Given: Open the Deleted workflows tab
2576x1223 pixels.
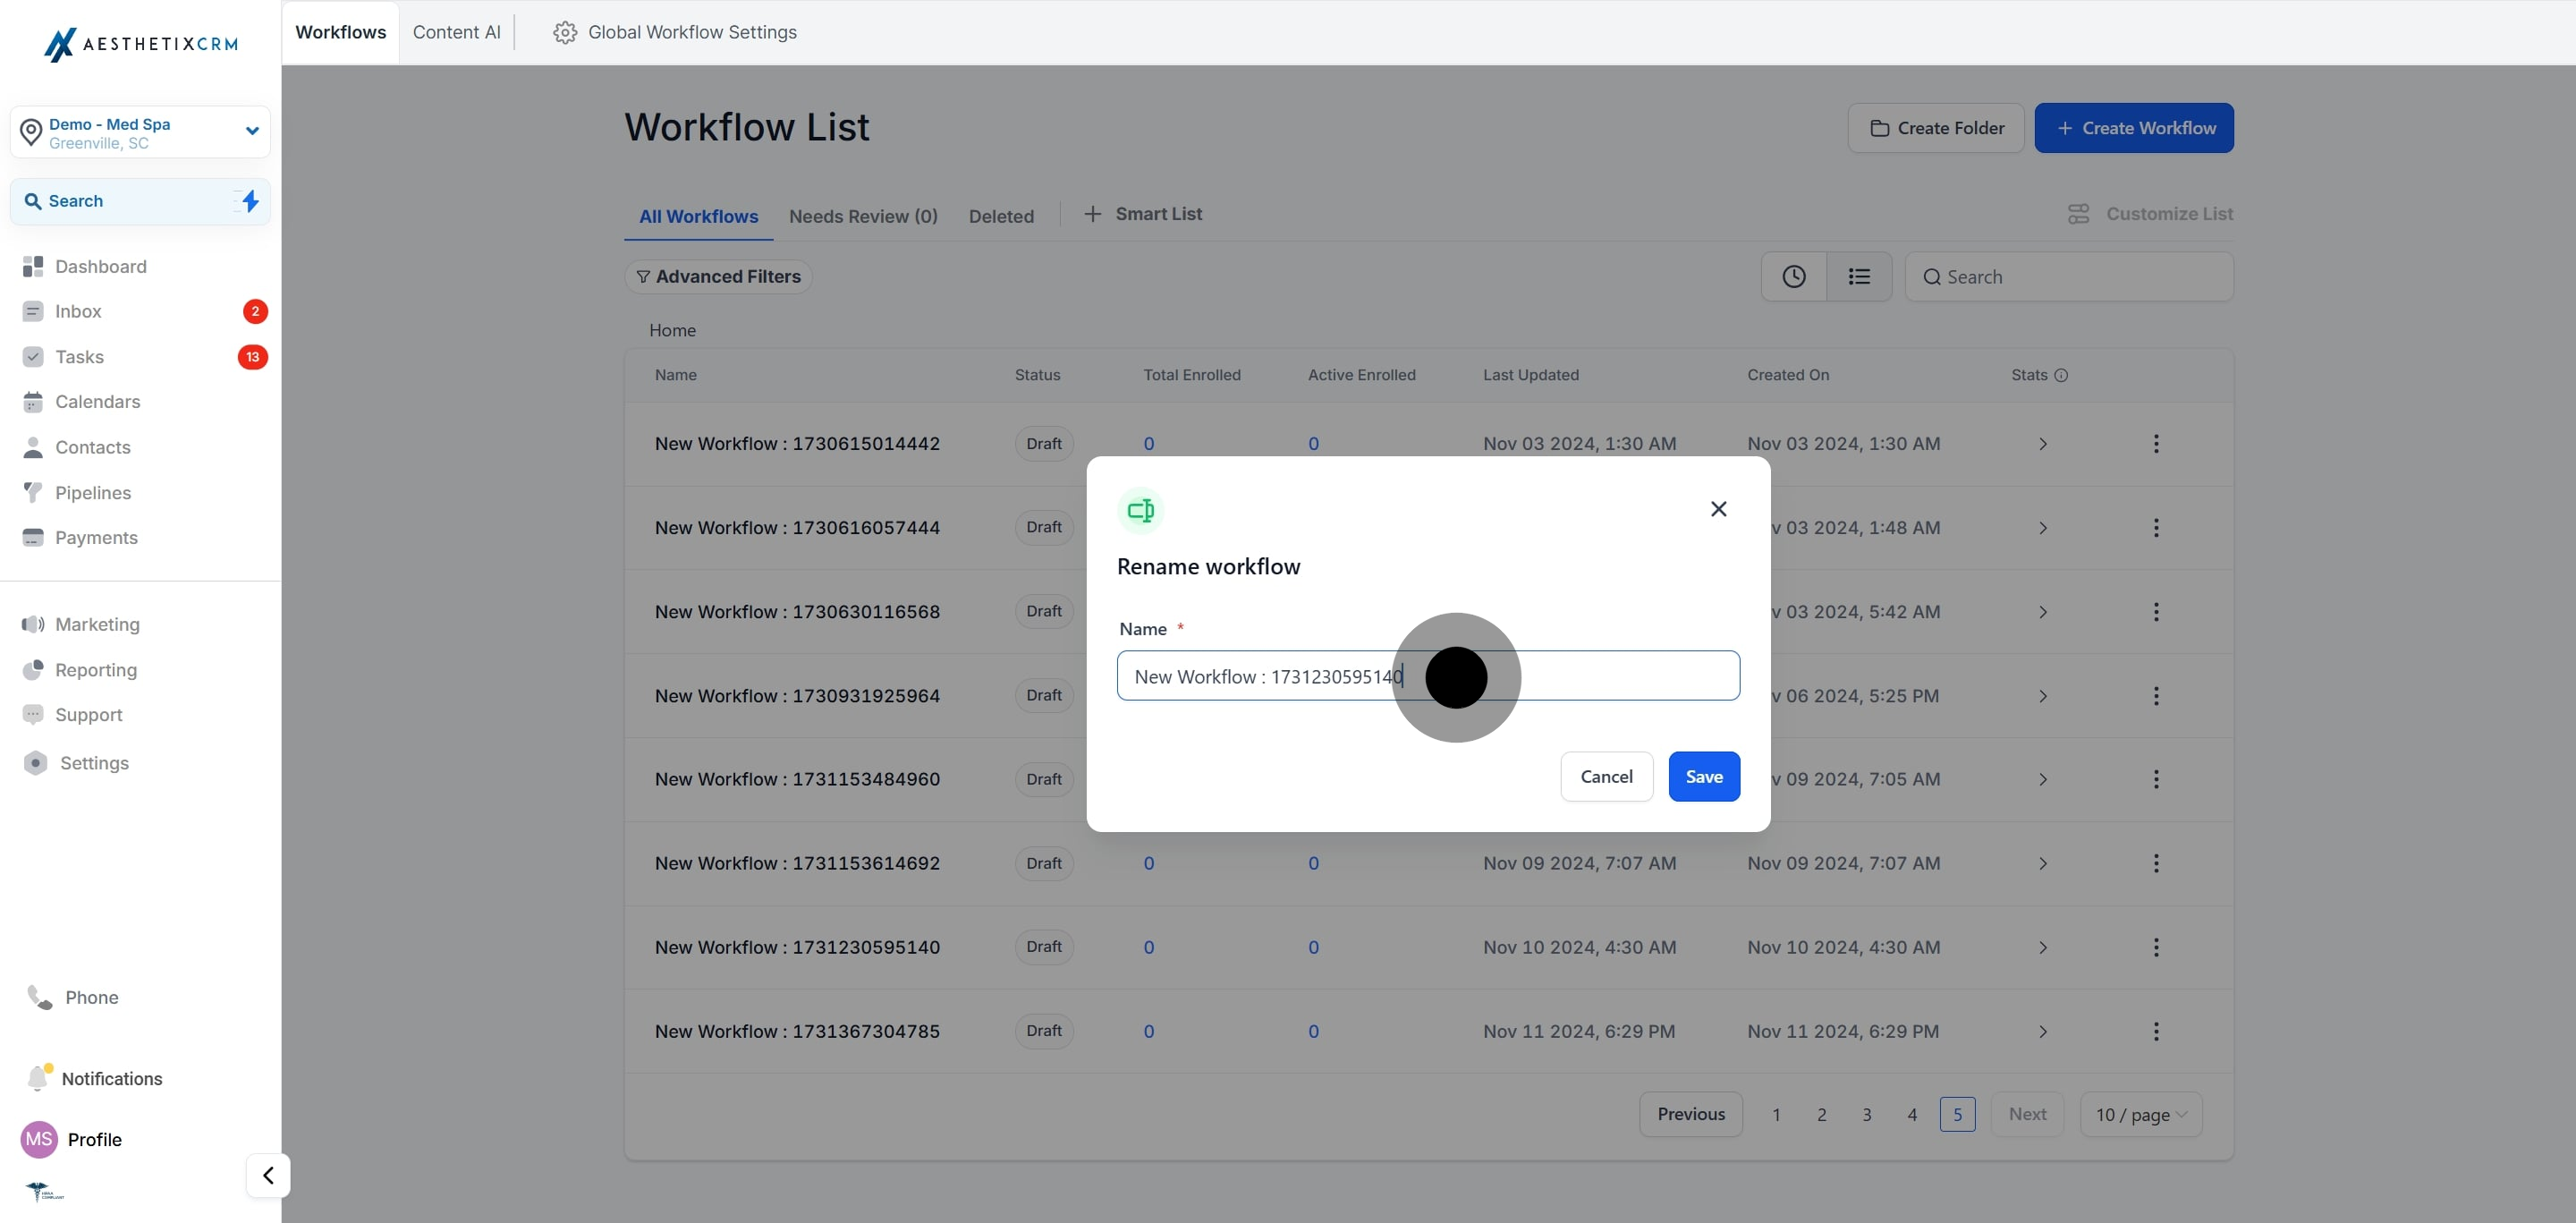Looking at the screenshot, I should click(x=1001, y=216).
